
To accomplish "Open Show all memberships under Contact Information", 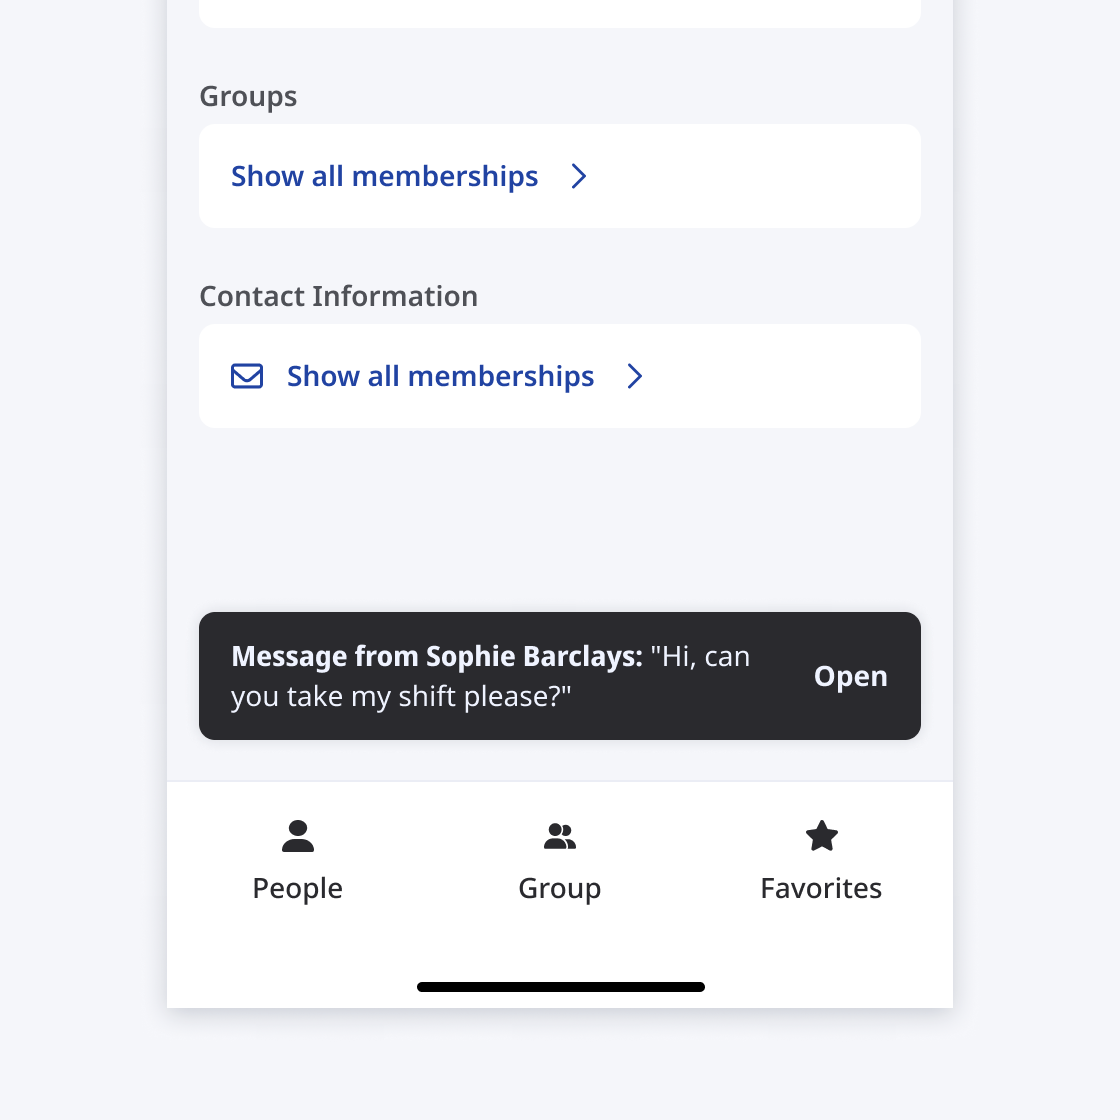I will 441,377.
